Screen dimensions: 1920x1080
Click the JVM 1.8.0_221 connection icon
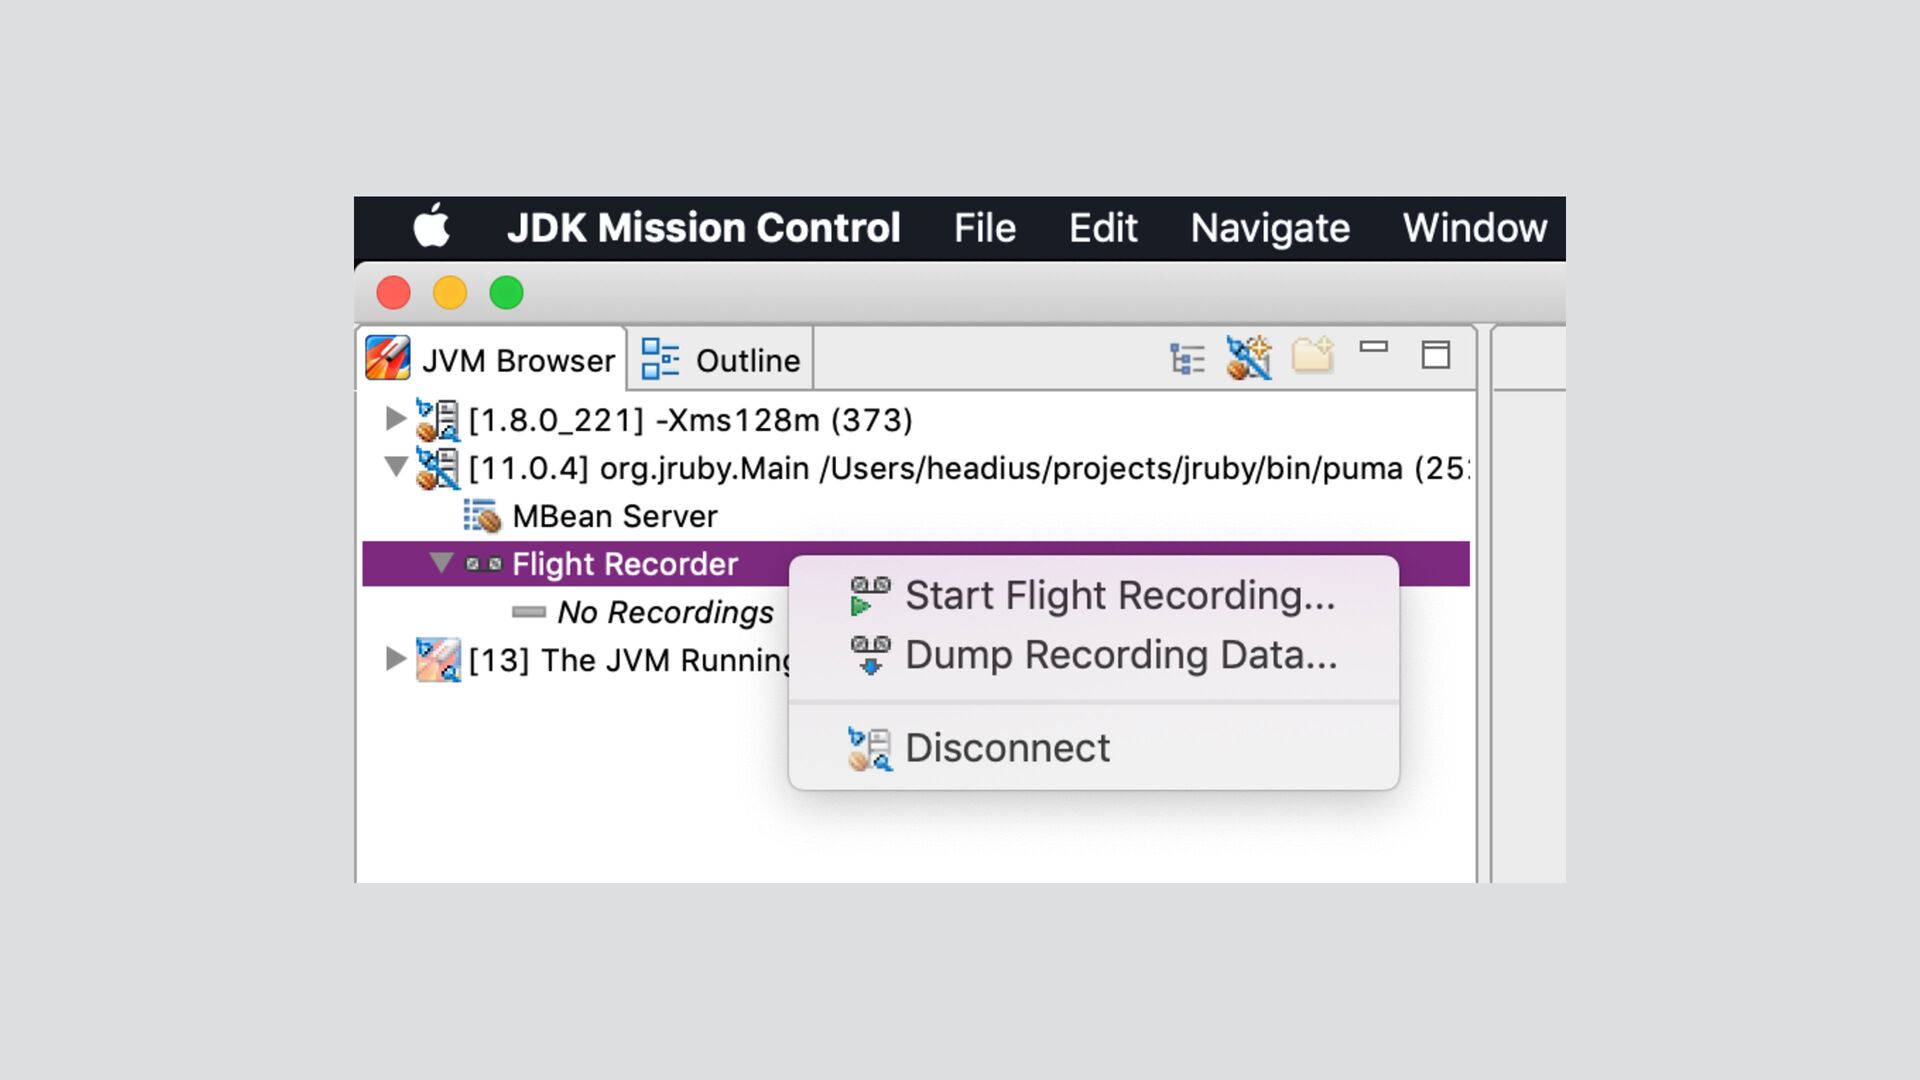(x=438, y=420)
